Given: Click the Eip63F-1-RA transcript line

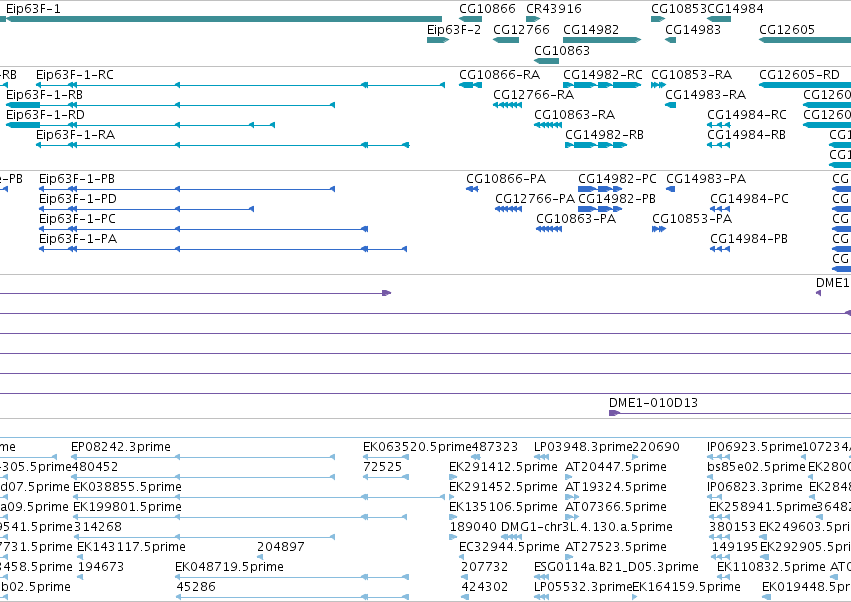Looking at the screenshot, I should 223,145.
